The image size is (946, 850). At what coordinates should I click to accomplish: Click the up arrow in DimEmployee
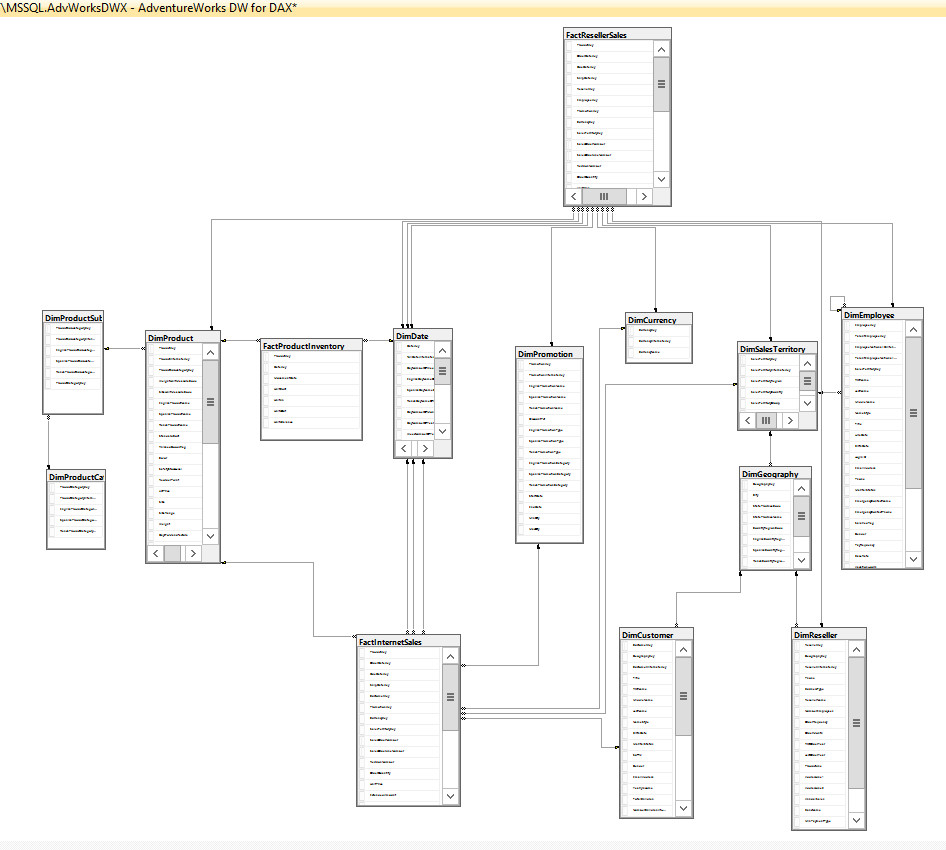coord(913,329)
